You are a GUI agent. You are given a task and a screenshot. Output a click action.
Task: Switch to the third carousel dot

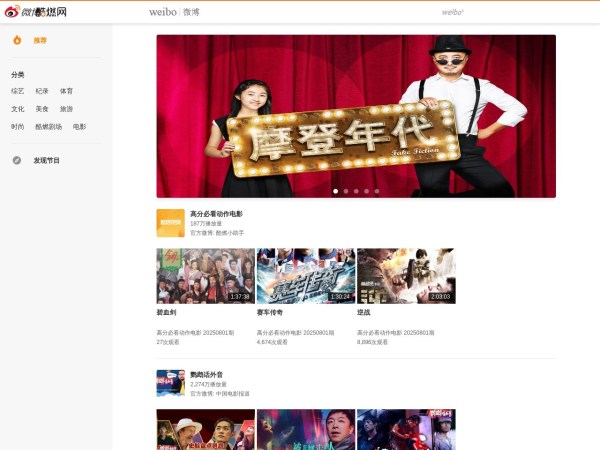coord(356,190)
